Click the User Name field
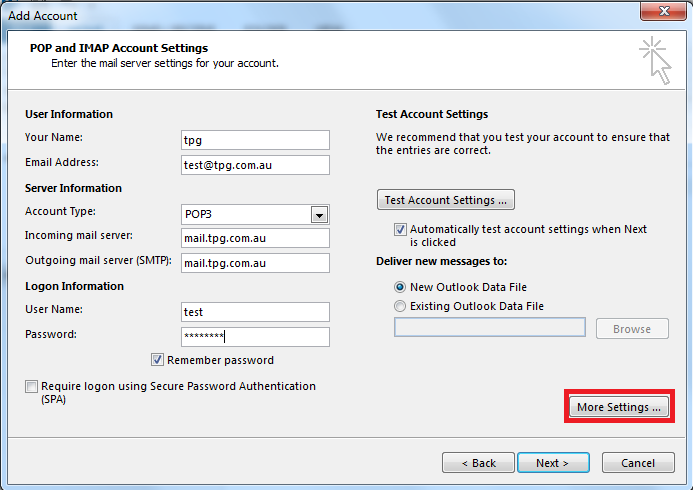 point(255,312)
